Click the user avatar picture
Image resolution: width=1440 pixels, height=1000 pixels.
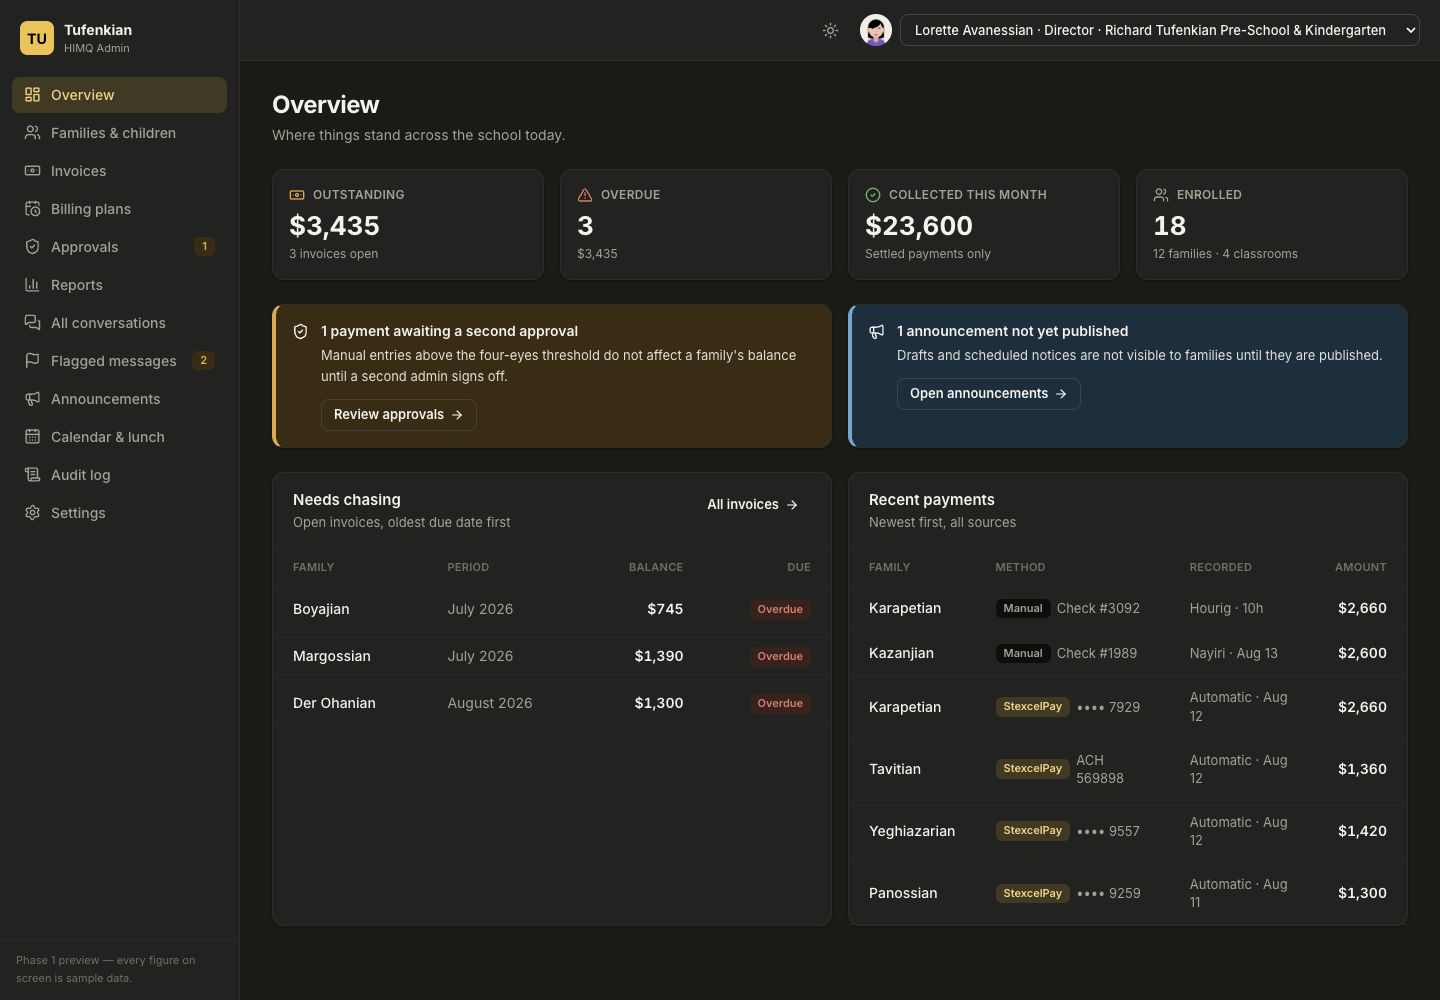point(876,30)
